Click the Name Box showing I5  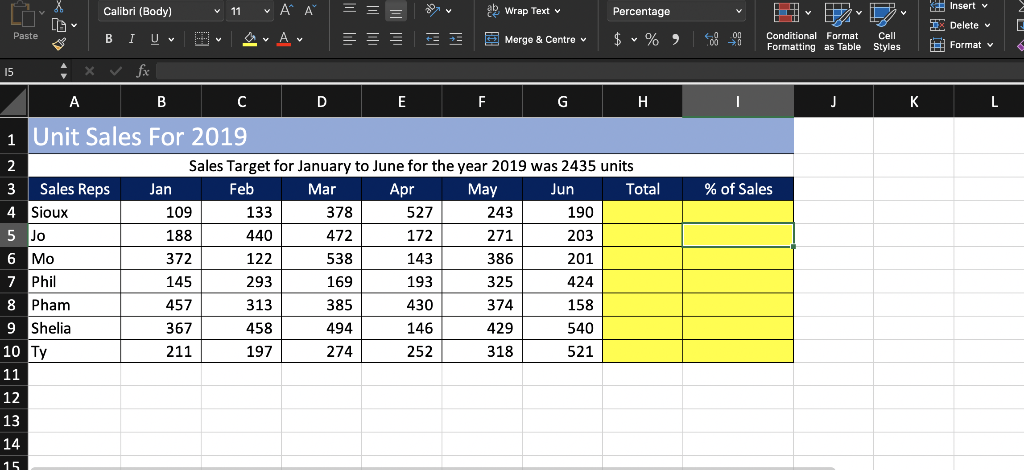point(29,71)
